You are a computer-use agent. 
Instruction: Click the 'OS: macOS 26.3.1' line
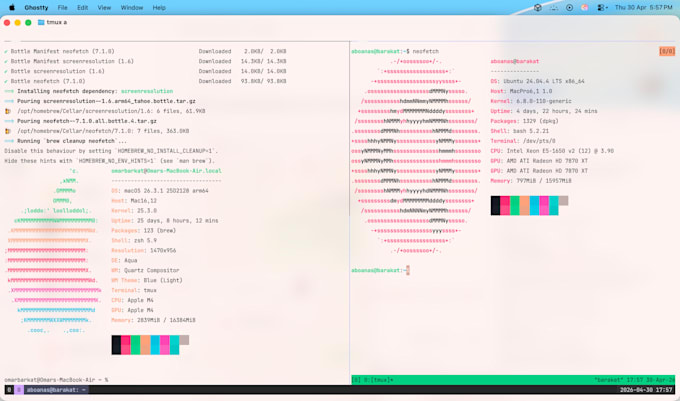pos(160,191)
